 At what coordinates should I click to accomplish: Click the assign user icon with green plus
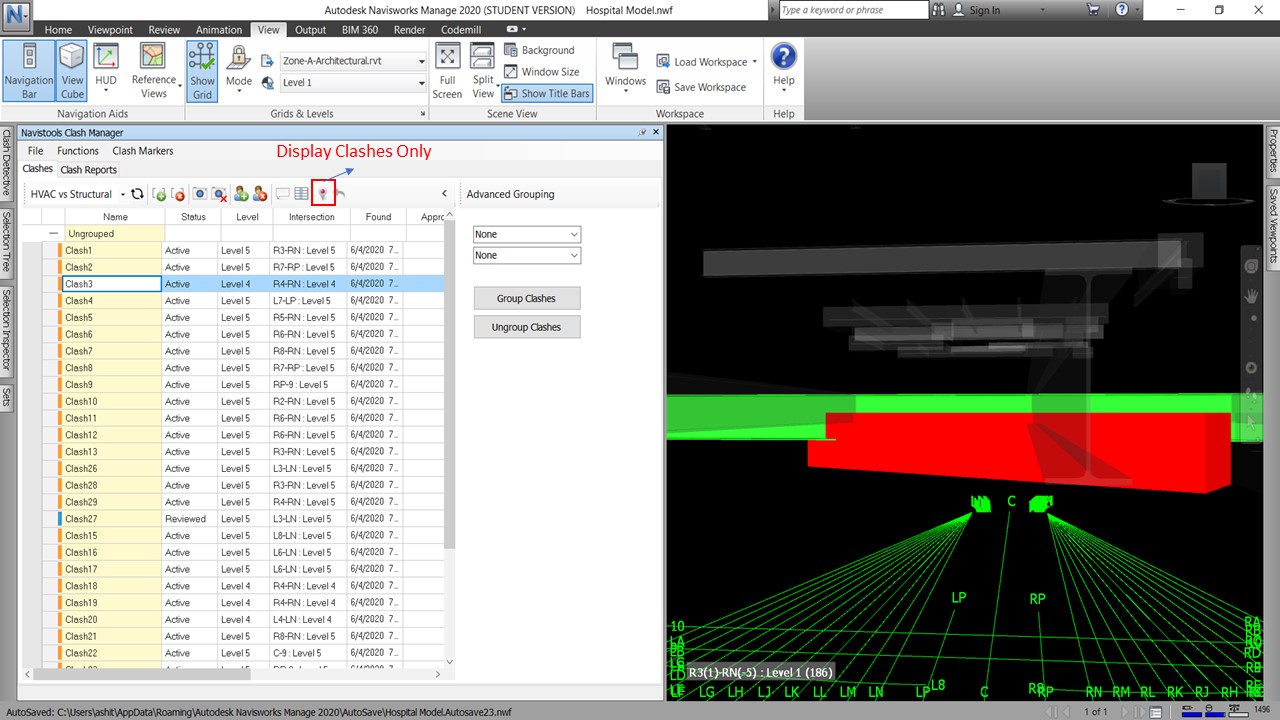click(241, 194)
